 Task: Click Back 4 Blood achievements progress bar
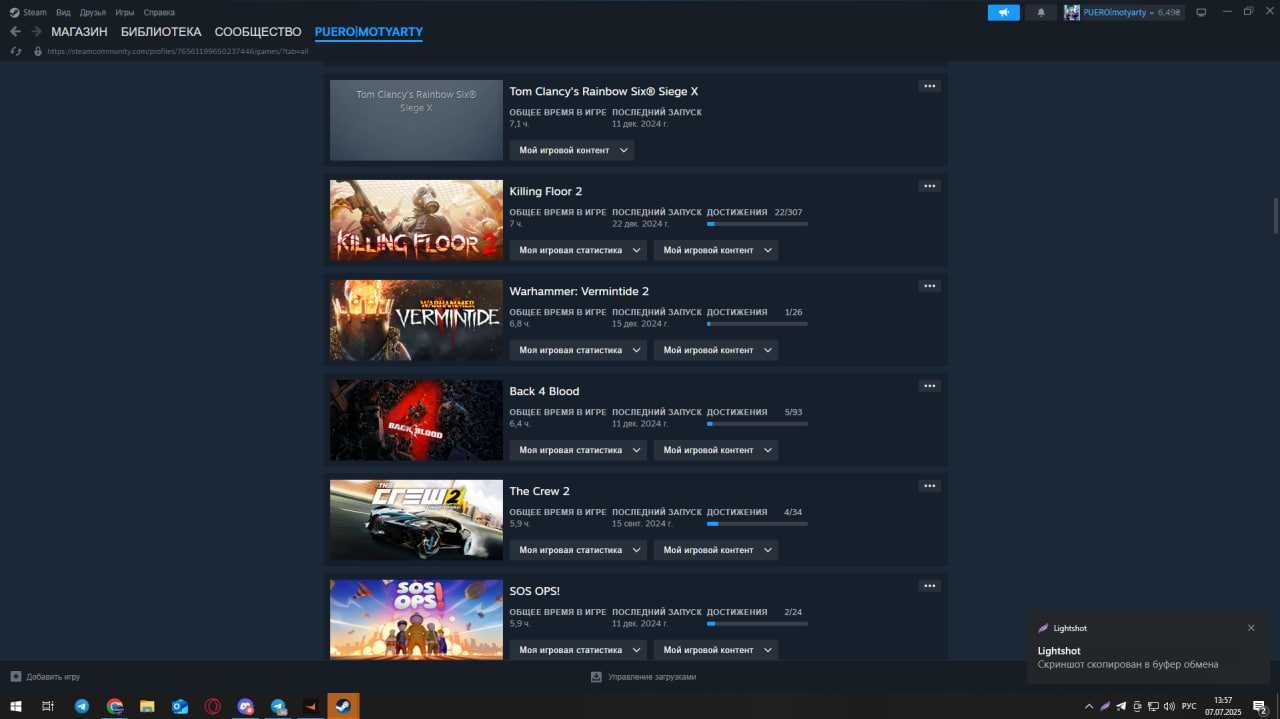coord(757,424)
